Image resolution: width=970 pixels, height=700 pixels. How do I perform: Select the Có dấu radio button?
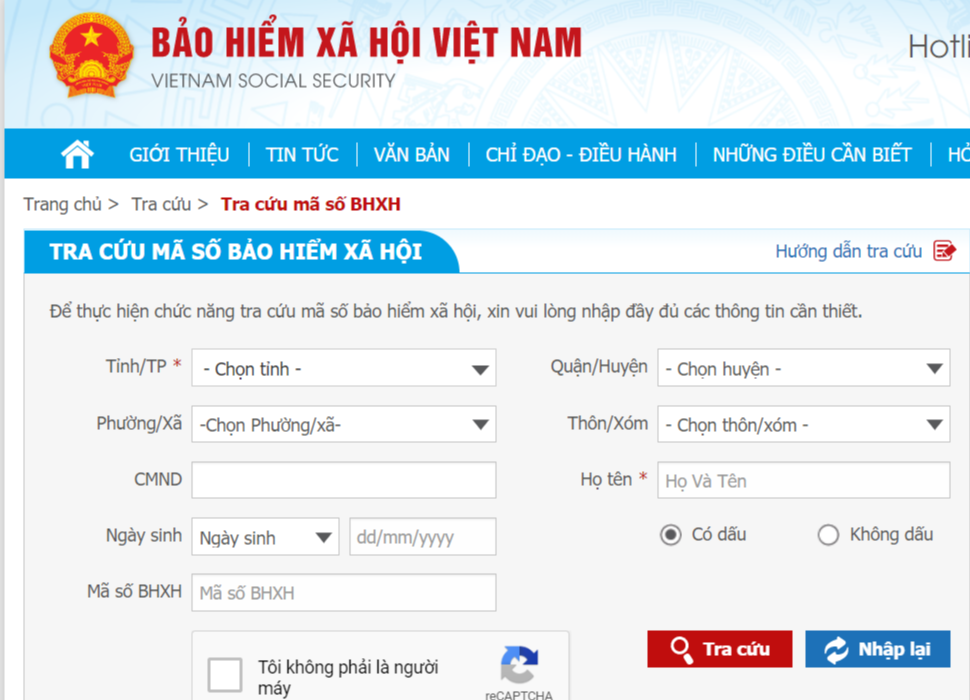[x=671, y=534]
